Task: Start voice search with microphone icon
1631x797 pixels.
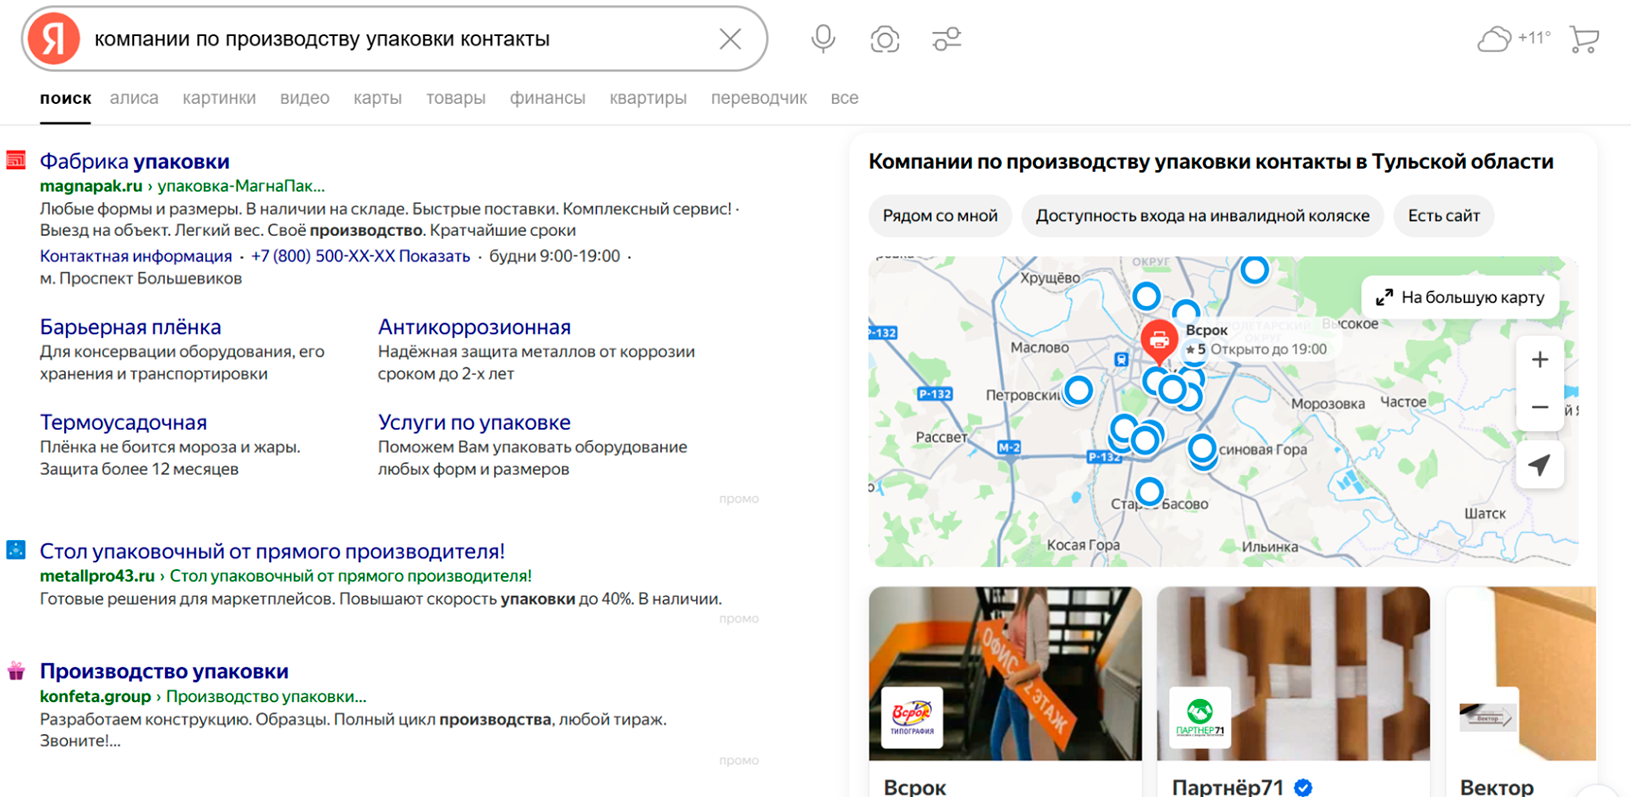Action: point(823,39)
